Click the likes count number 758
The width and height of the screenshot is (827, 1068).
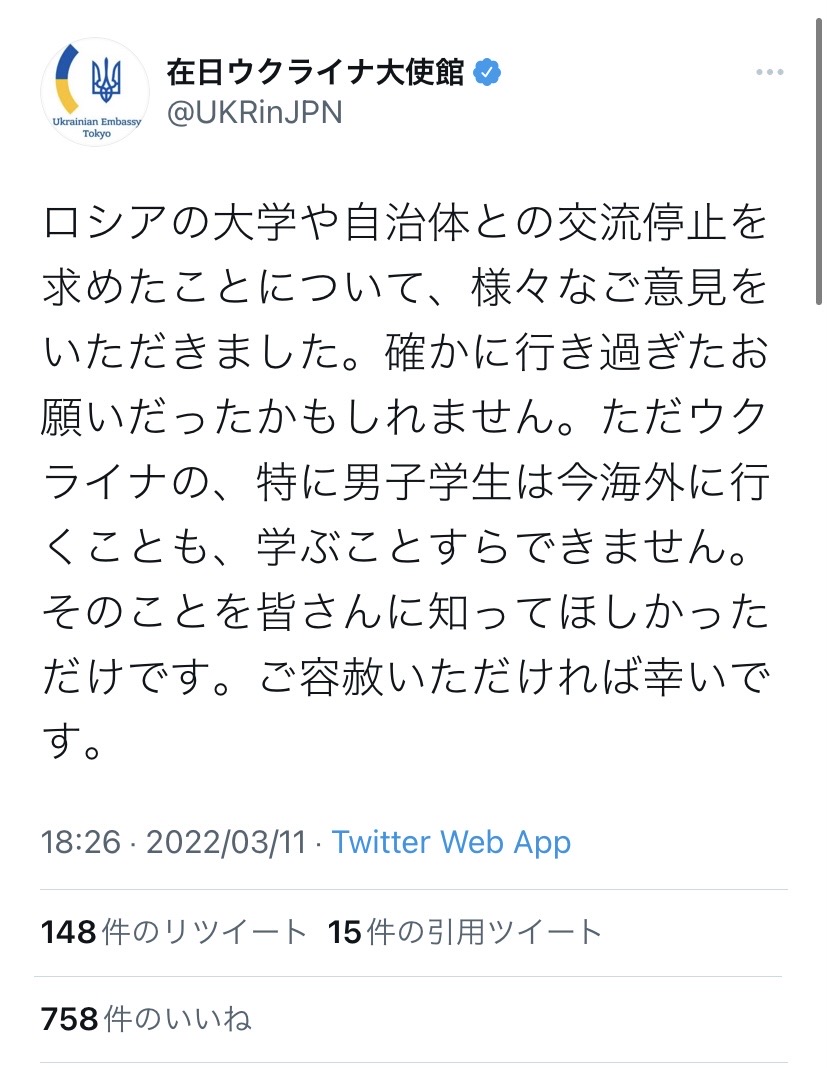coord(69,1019)
